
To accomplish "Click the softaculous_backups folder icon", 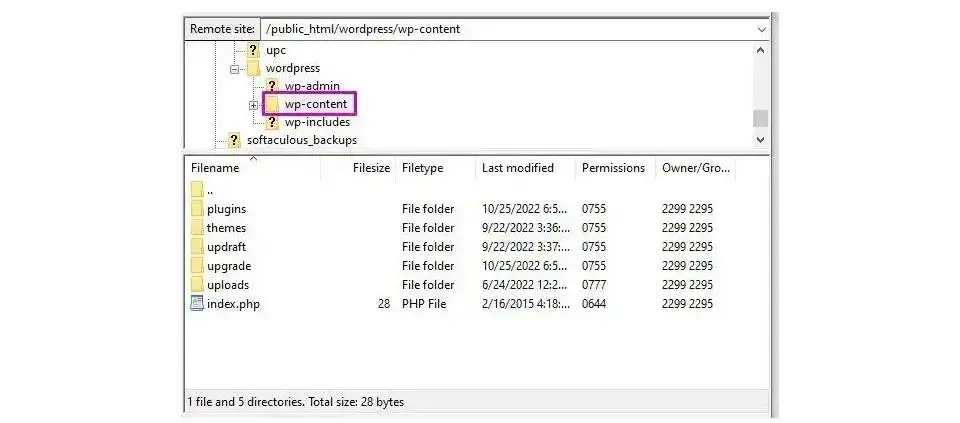I will click(234, 140).
